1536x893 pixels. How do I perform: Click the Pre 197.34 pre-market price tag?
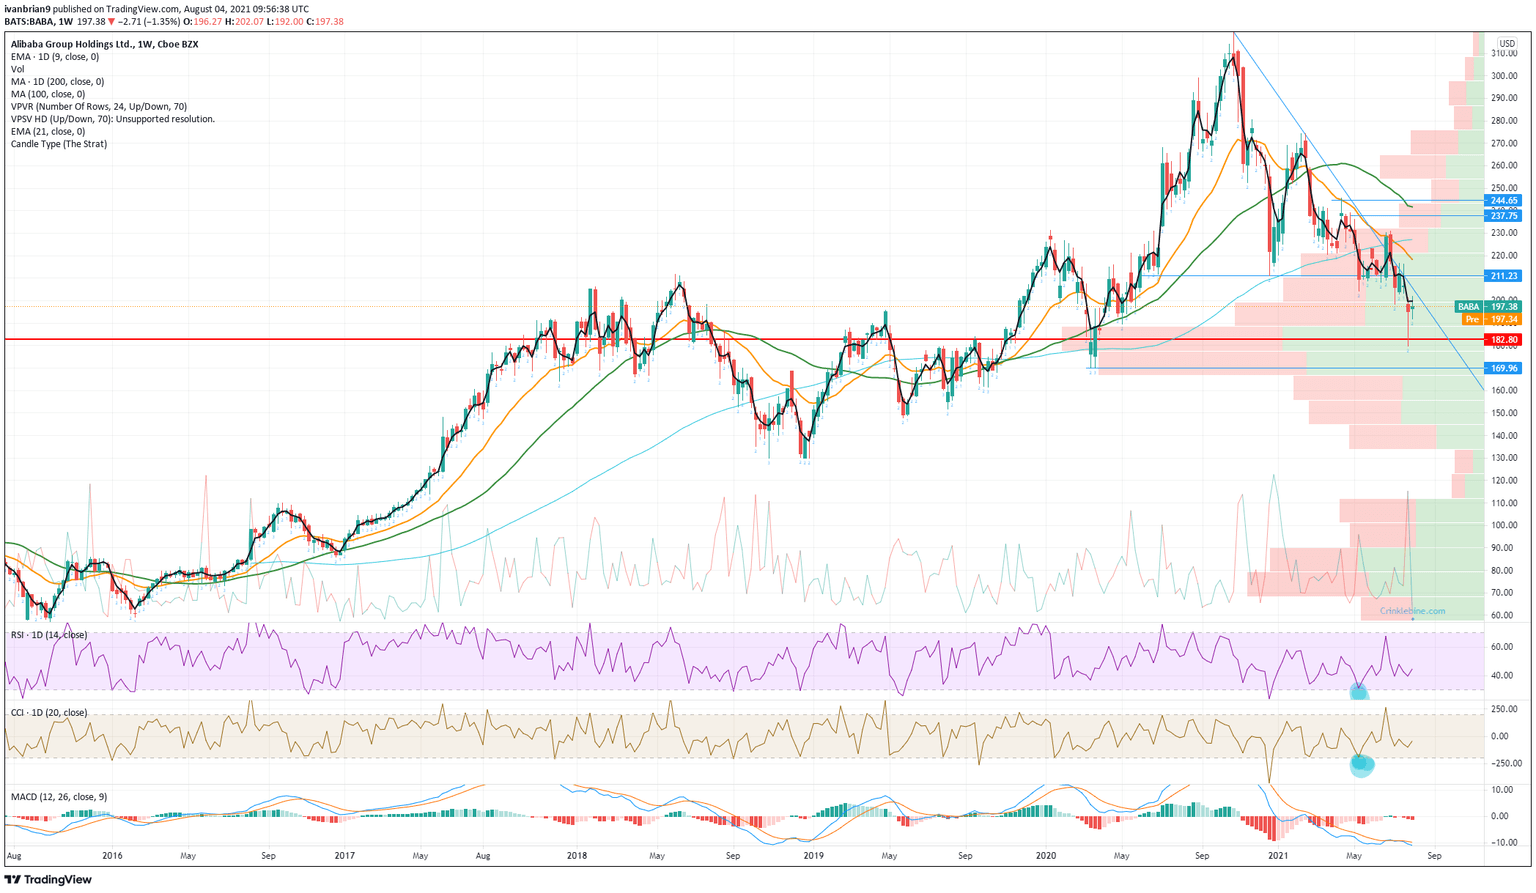(1492, 320)
